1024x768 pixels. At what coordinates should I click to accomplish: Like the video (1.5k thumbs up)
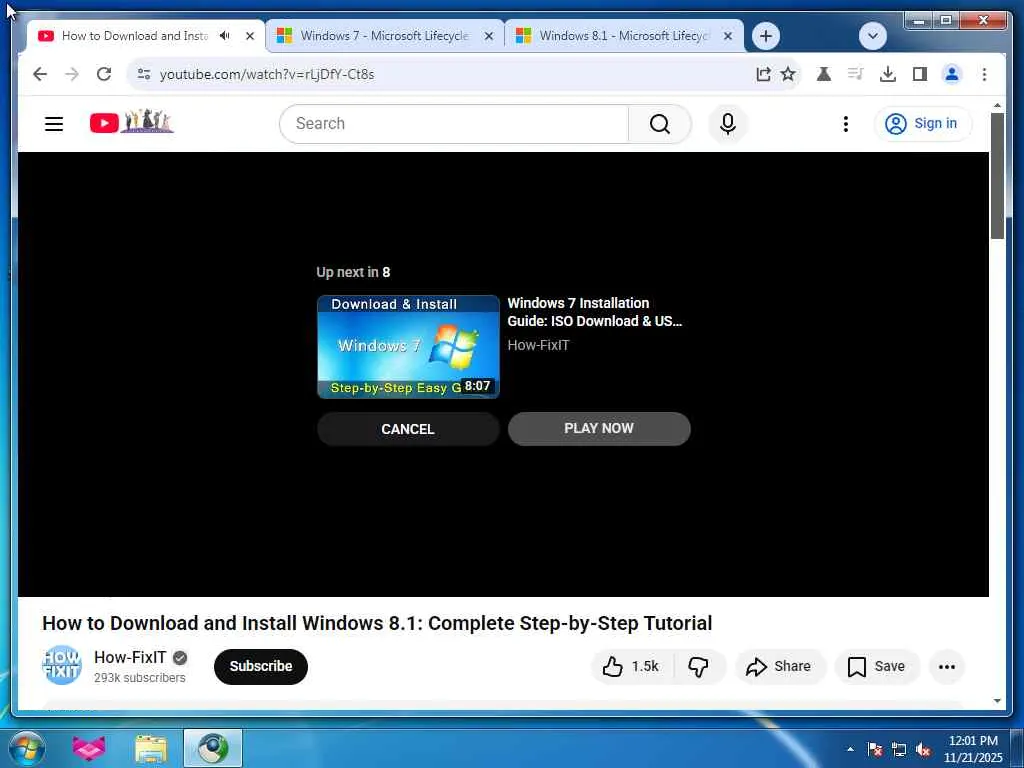click(632, 666)
